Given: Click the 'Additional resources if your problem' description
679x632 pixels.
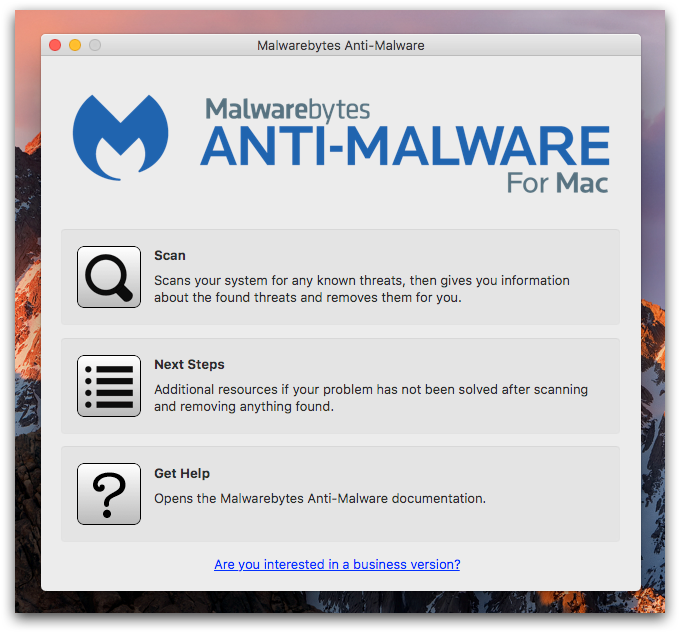Looking at the screenshot, I should (x=371, y=398).
